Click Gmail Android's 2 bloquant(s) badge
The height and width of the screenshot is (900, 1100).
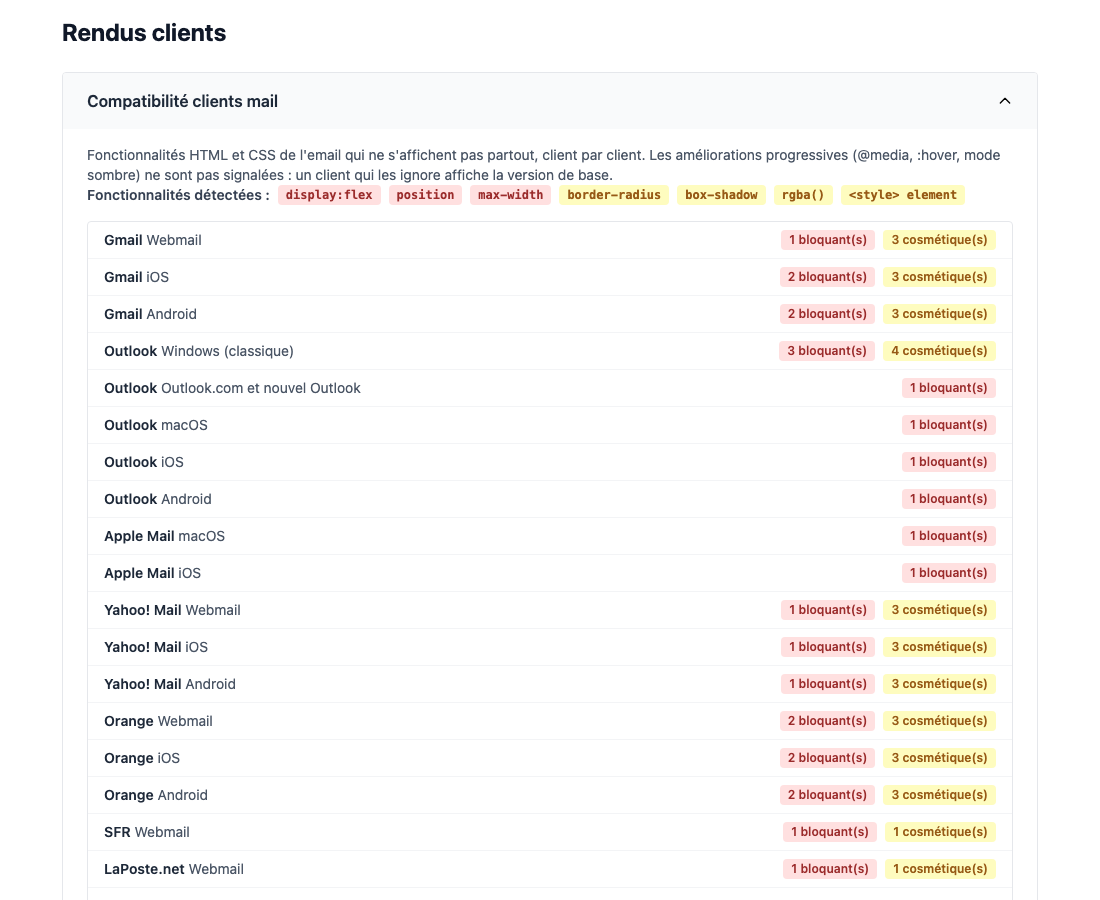click(827, 314)
